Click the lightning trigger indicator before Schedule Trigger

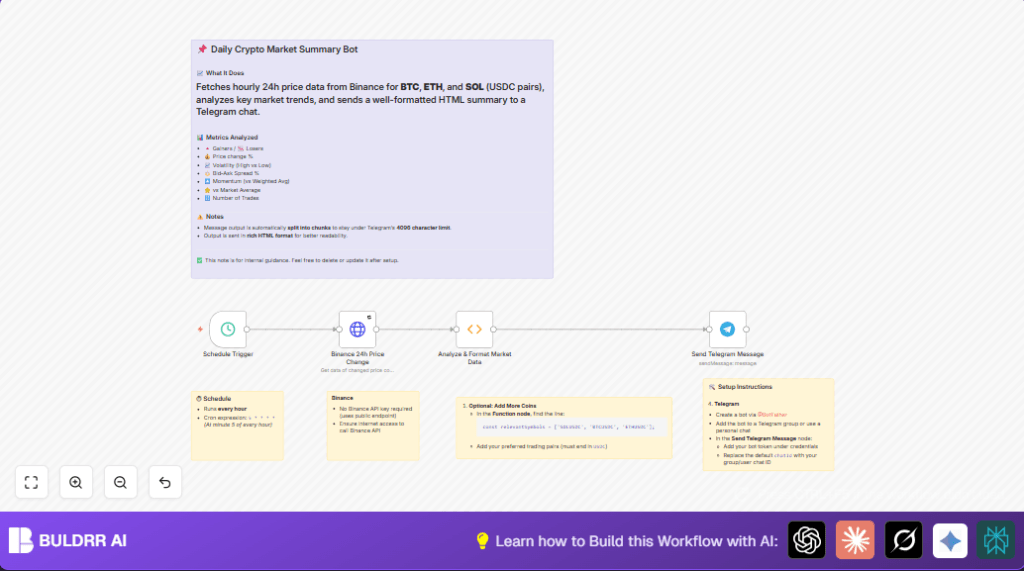[200, 329]
